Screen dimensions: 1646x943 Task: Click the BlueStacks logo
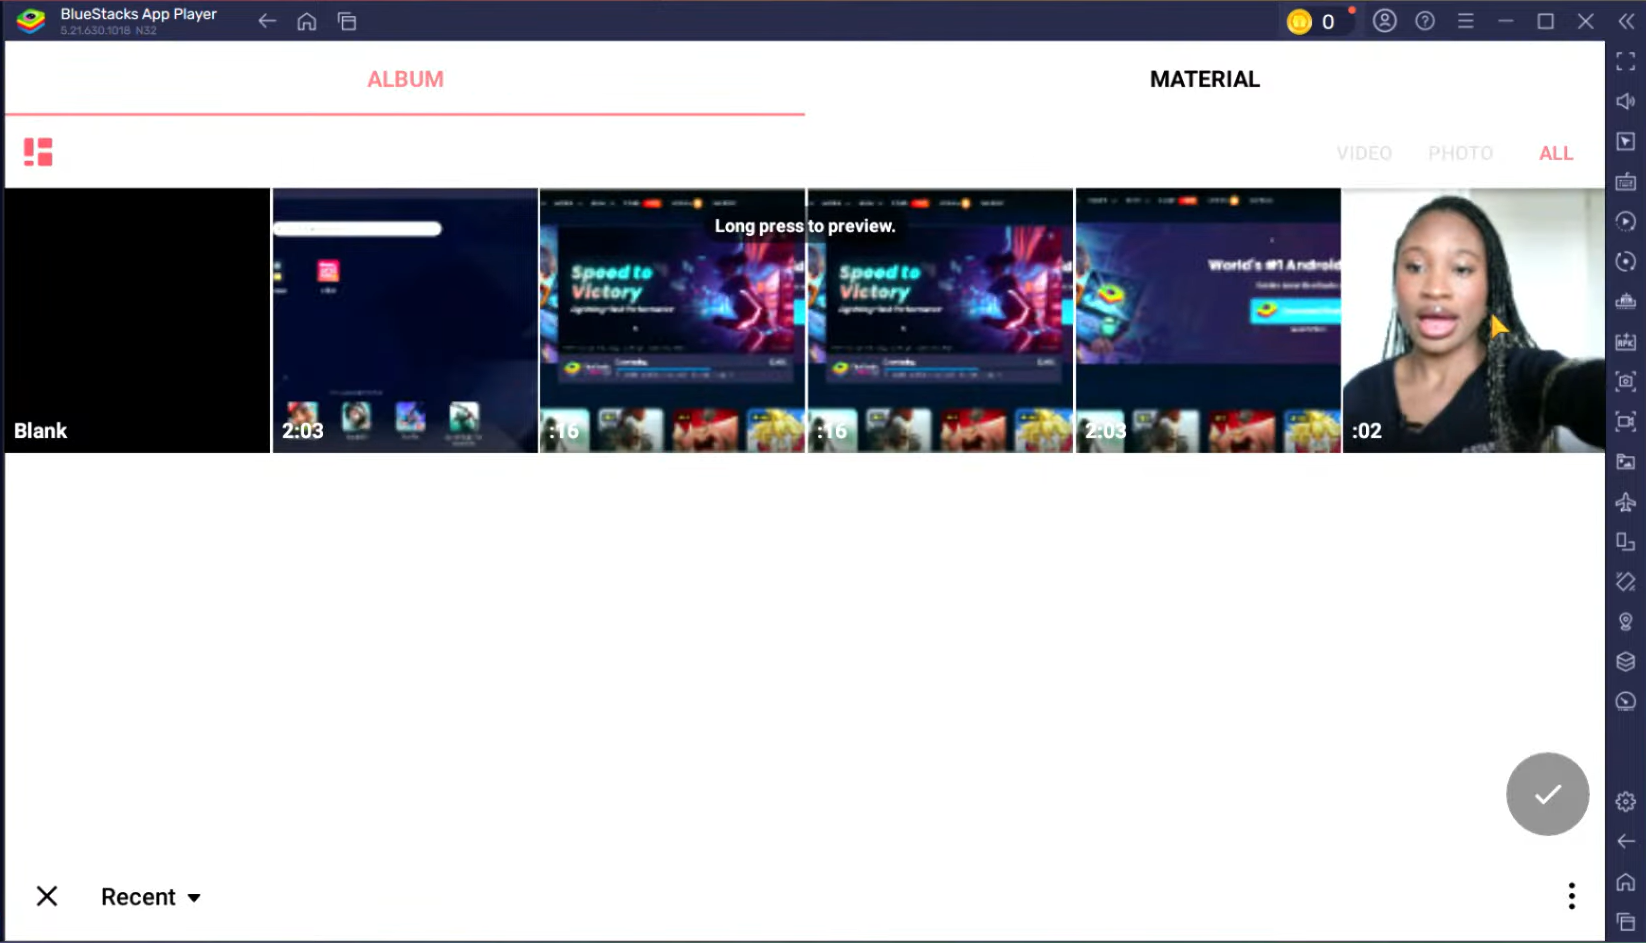[x=31, y=21]
